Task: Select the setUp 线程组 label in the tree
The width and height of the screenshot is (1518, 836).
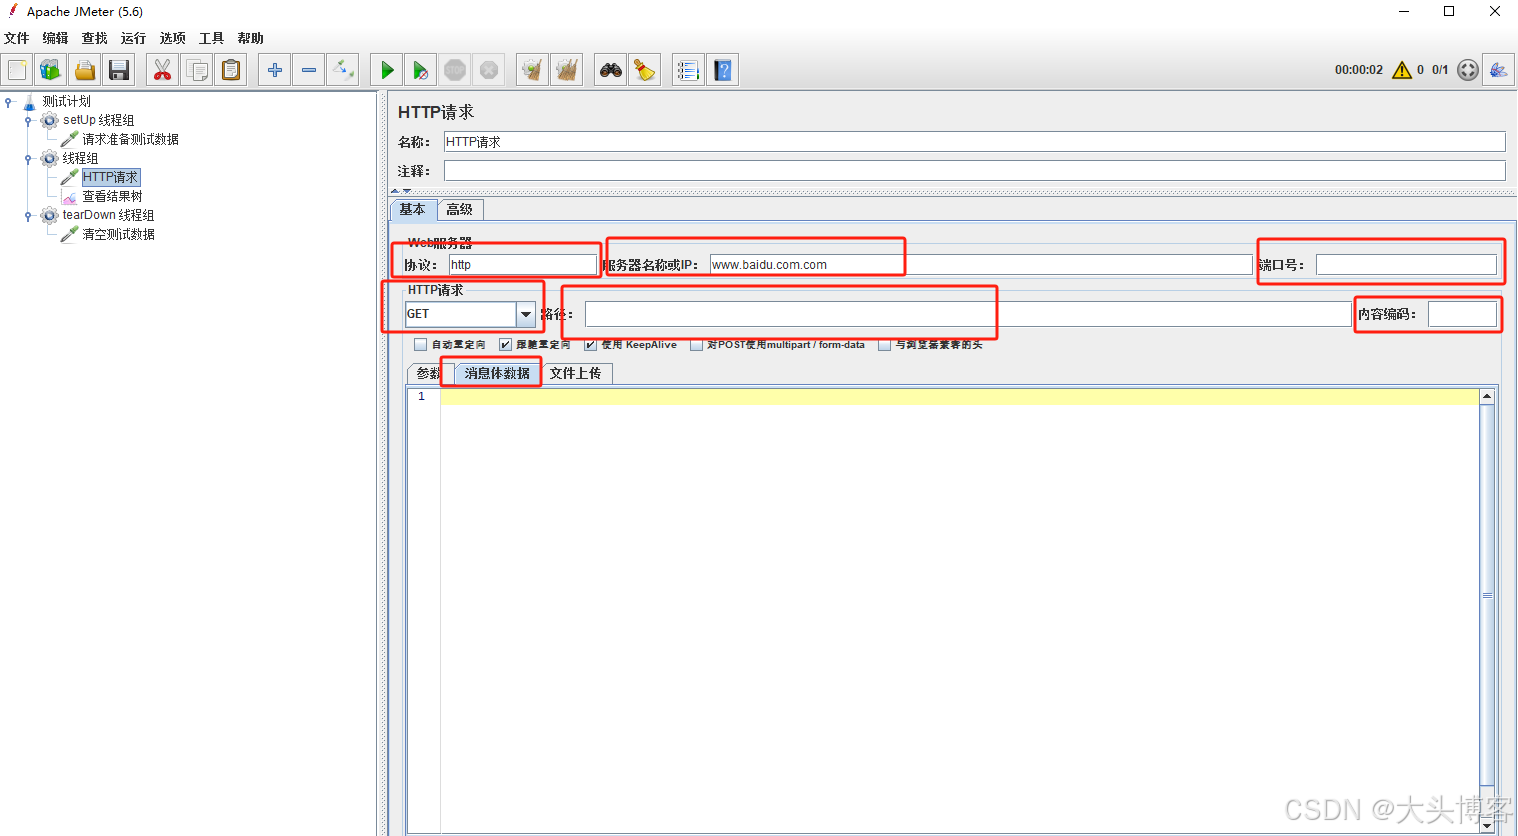Action: click(x=98, y=120)
